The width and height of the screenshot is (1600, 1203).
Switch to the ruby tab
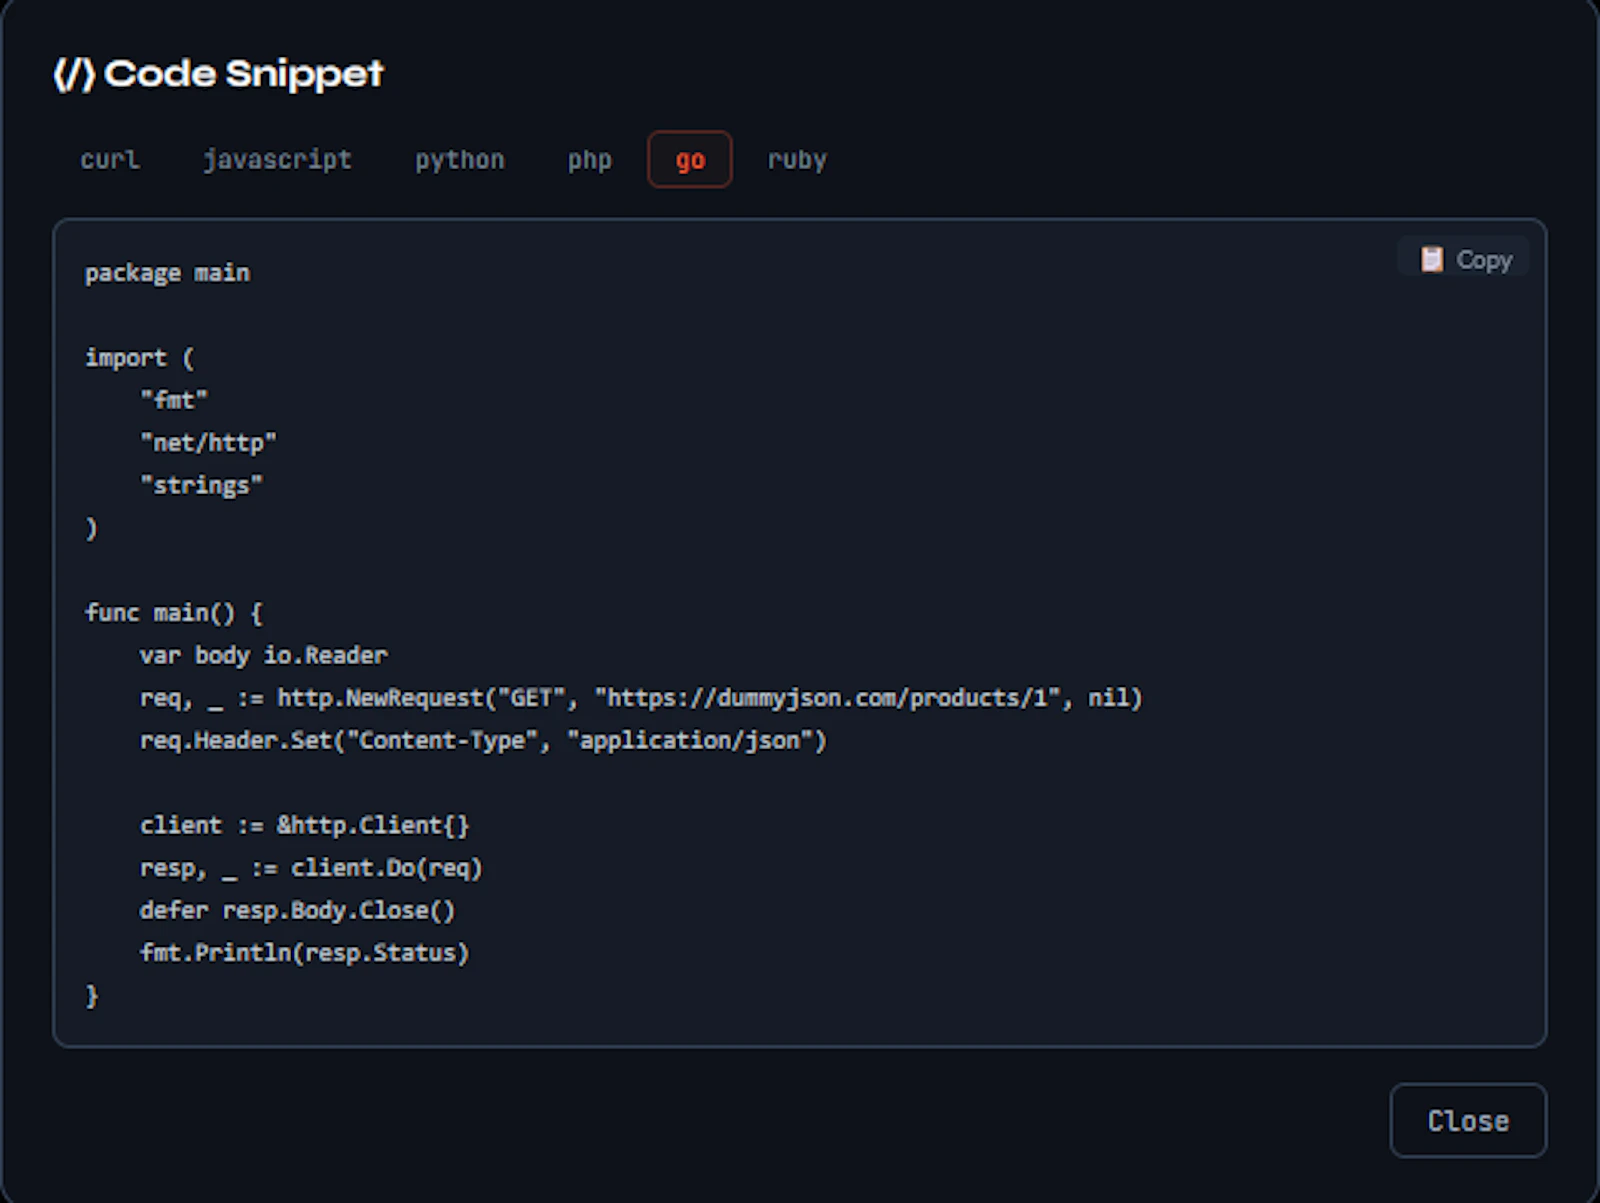coord(797,160)
